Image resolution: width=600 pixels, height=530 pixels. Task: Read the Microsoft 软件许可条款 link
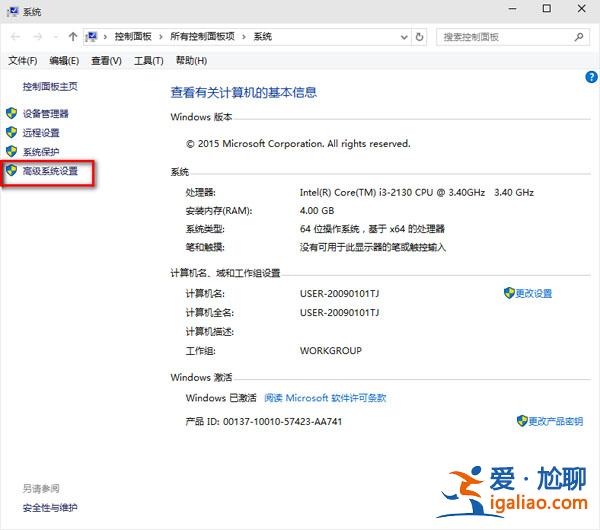(325, 398)
